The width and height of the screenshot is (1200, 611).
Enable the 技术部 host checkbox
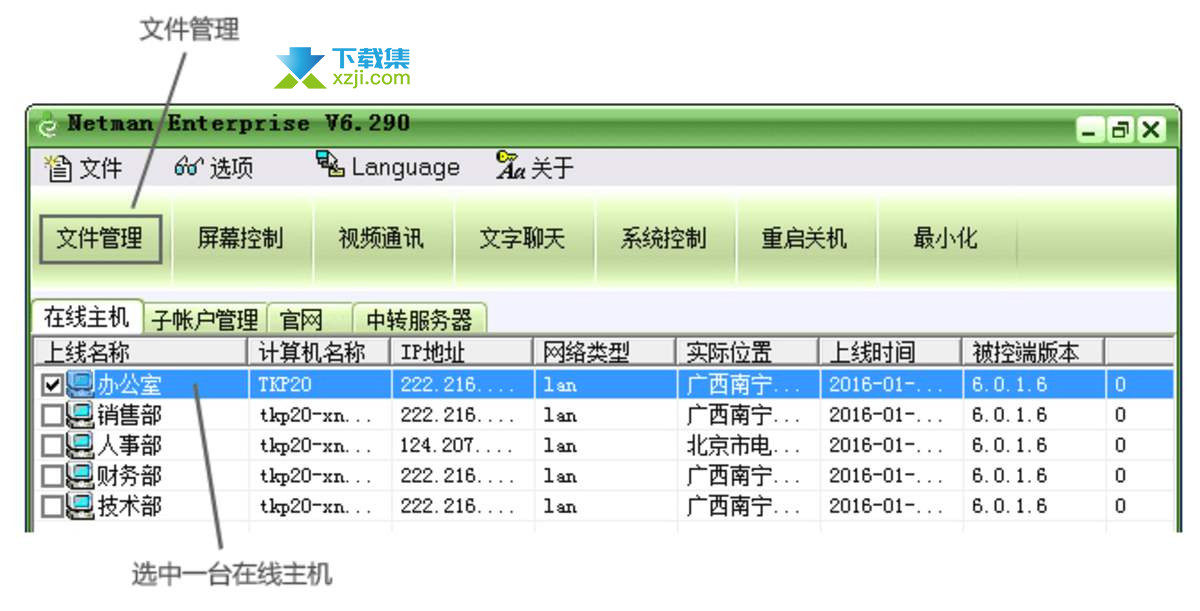[52, 507]
